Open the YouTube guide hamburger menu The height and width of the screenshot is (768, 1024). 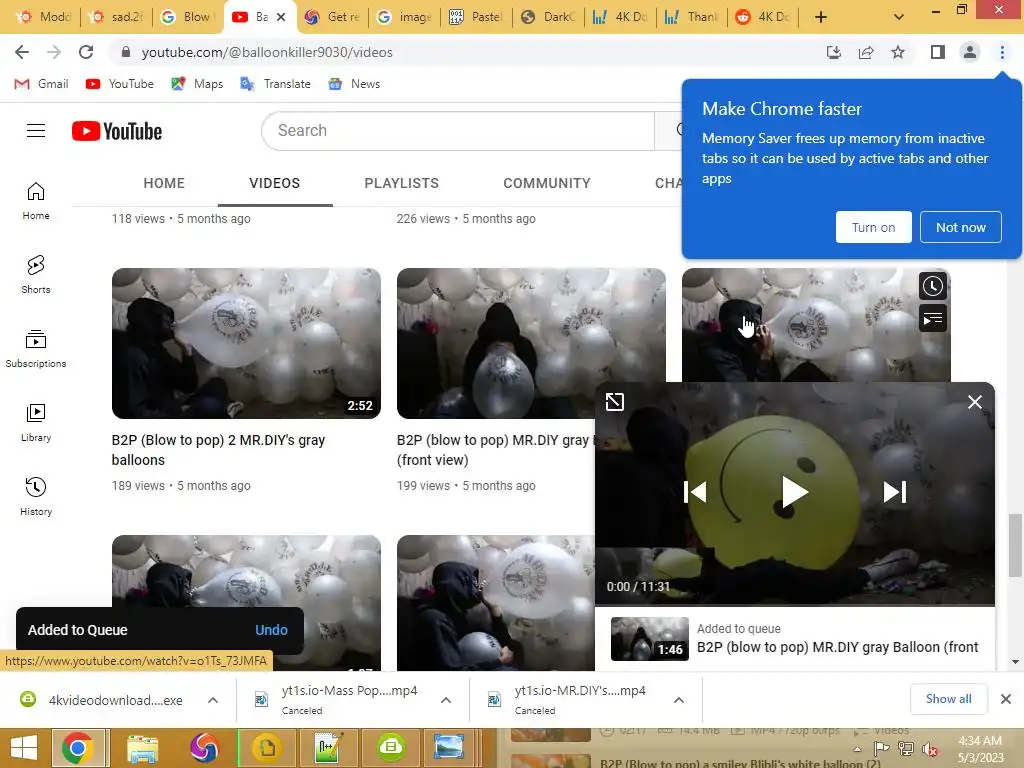click(36, 131)
